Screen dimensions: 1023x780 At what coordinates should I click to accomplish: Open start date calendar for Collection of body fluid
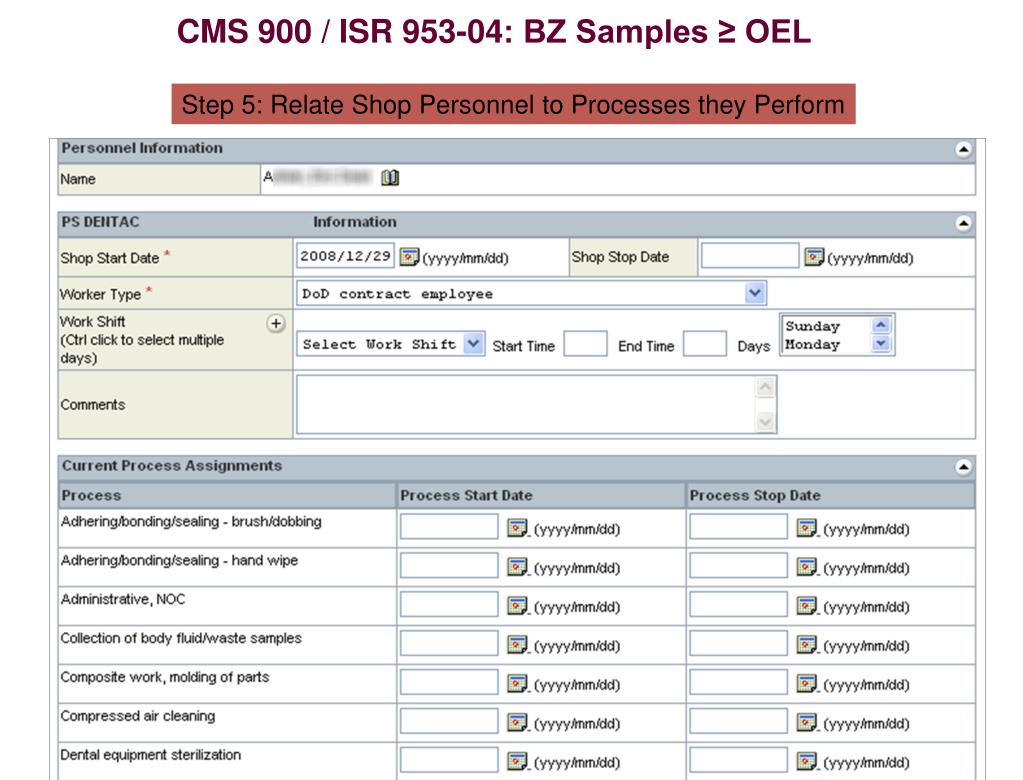tap(517, 645)
